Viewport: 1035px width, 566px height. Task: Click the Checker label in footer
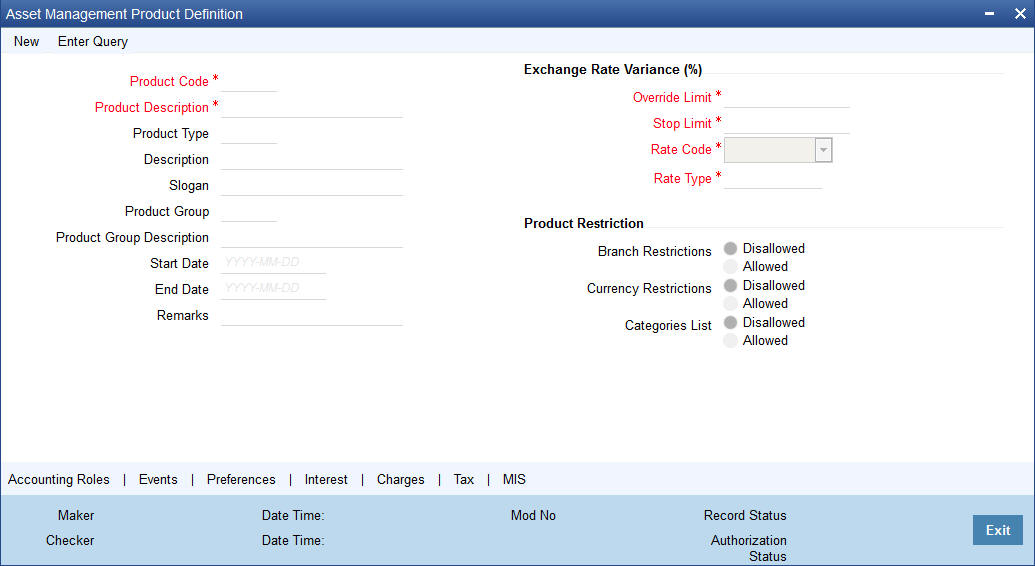click(70, 540)
